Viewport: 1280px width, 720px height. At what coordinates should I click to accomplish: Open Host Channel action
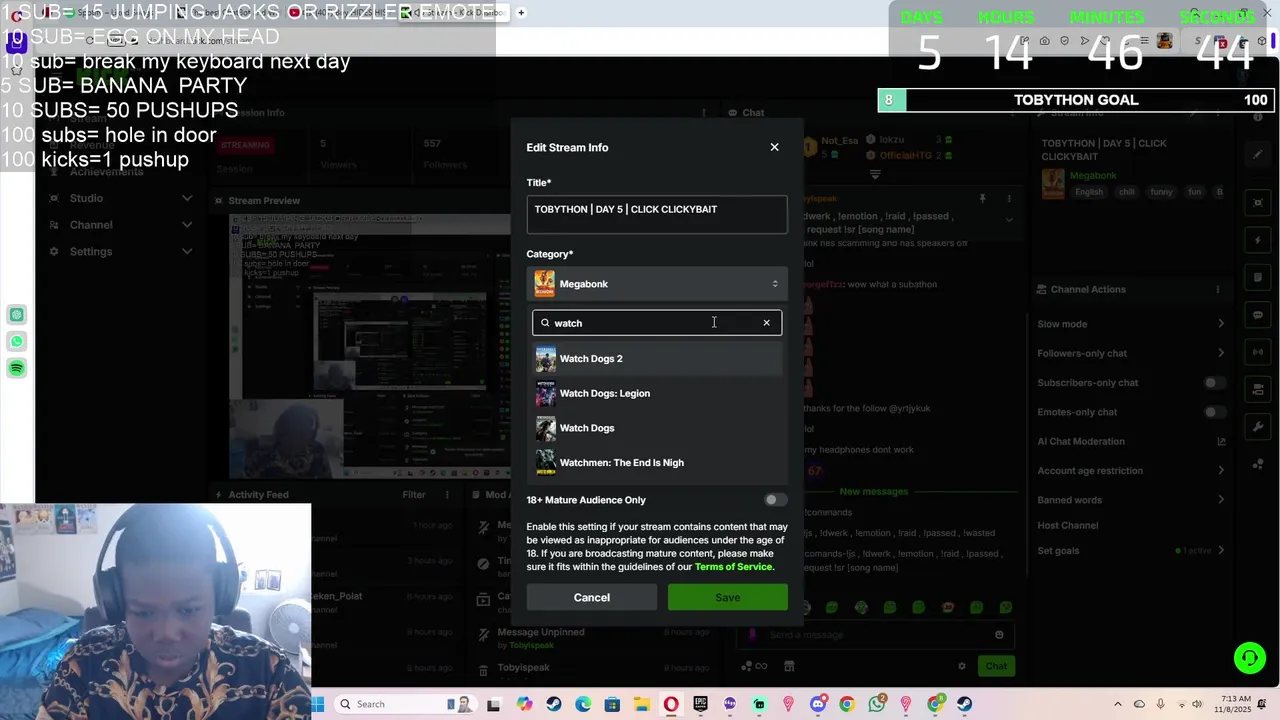click(1067, 525)
